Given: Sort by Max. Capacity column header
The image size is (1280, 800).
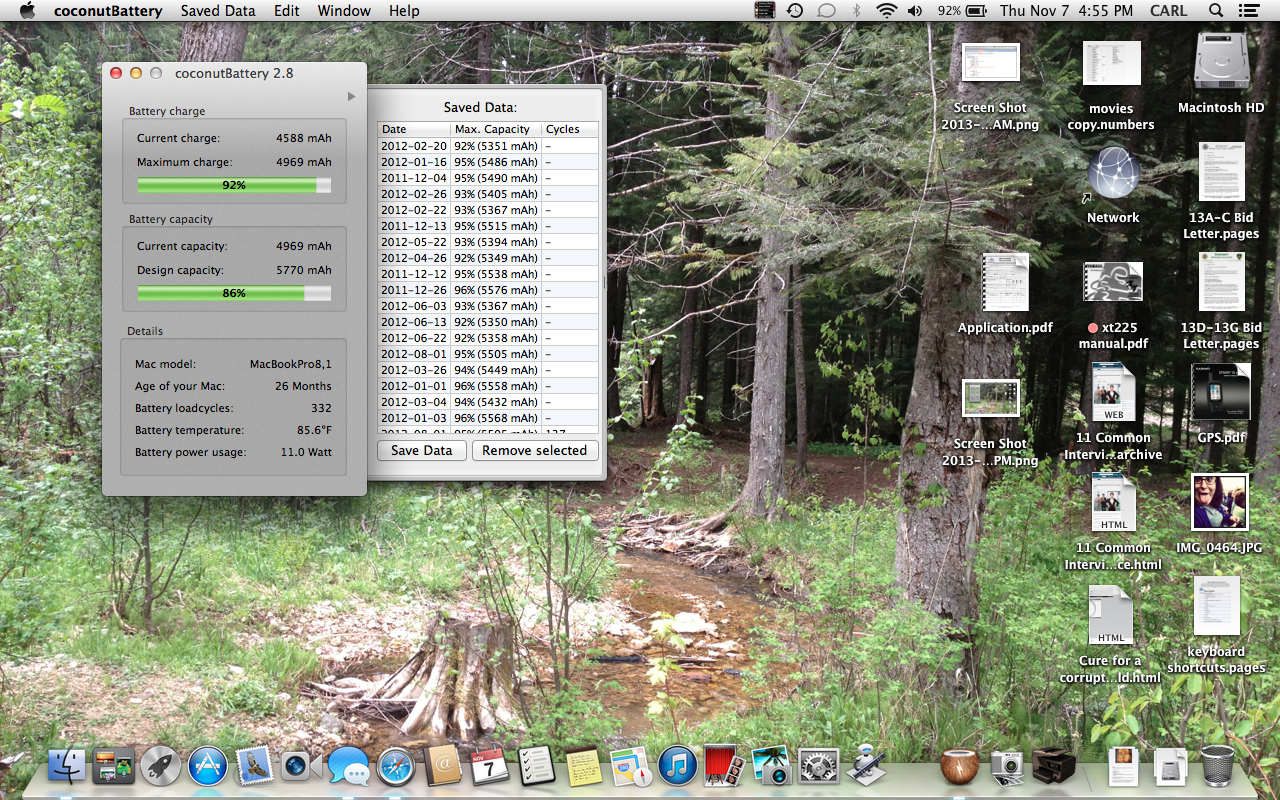Looking at the screenshot, I should [496, 129].
